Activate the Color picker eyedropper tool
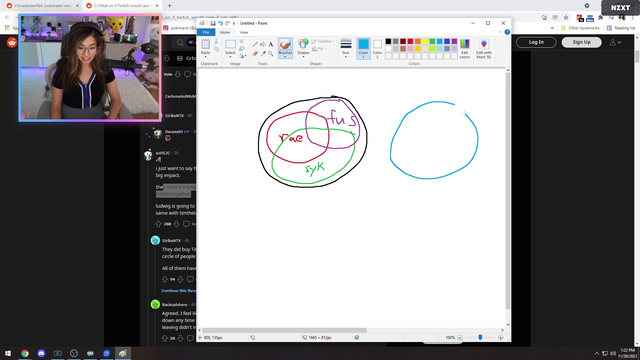Screen dimensions: 640x360 tap(263, 53)
